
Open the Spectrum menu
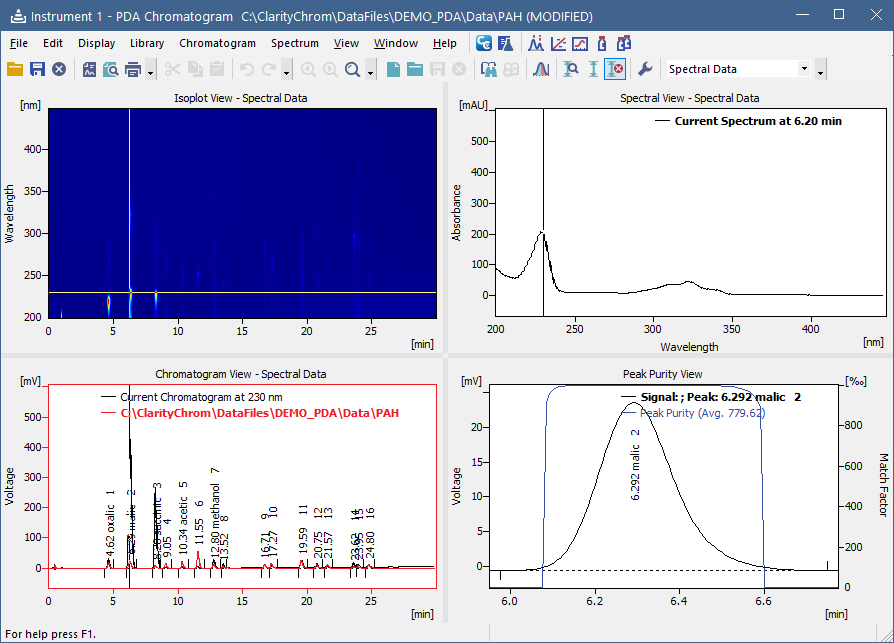(295, 43)
